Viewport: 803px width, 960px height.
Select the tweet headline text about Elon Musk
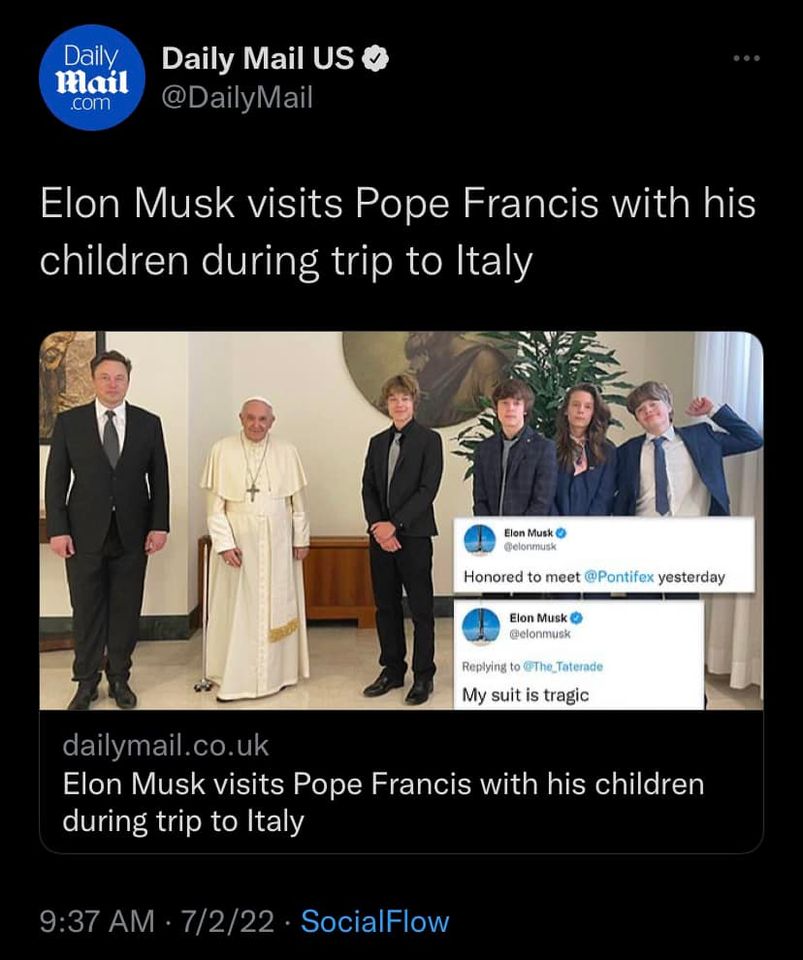pyautogui.click(x=397, y=231)
